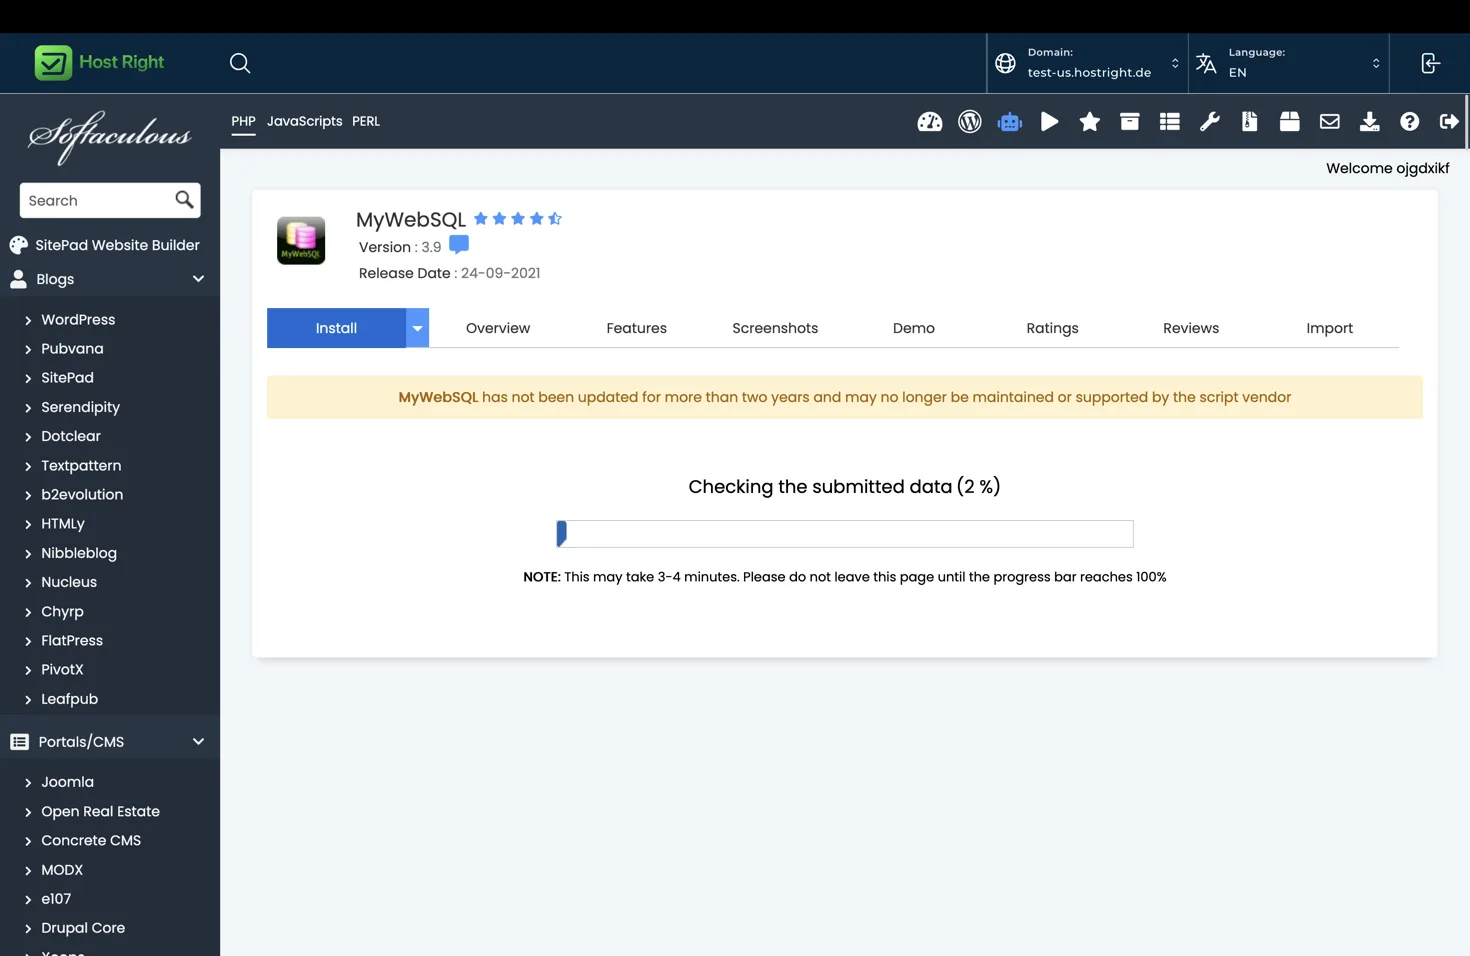Screen dimensions: 1470x956
Task: Click the translate icon beside Language
Action: click(x=1206, y=63)
